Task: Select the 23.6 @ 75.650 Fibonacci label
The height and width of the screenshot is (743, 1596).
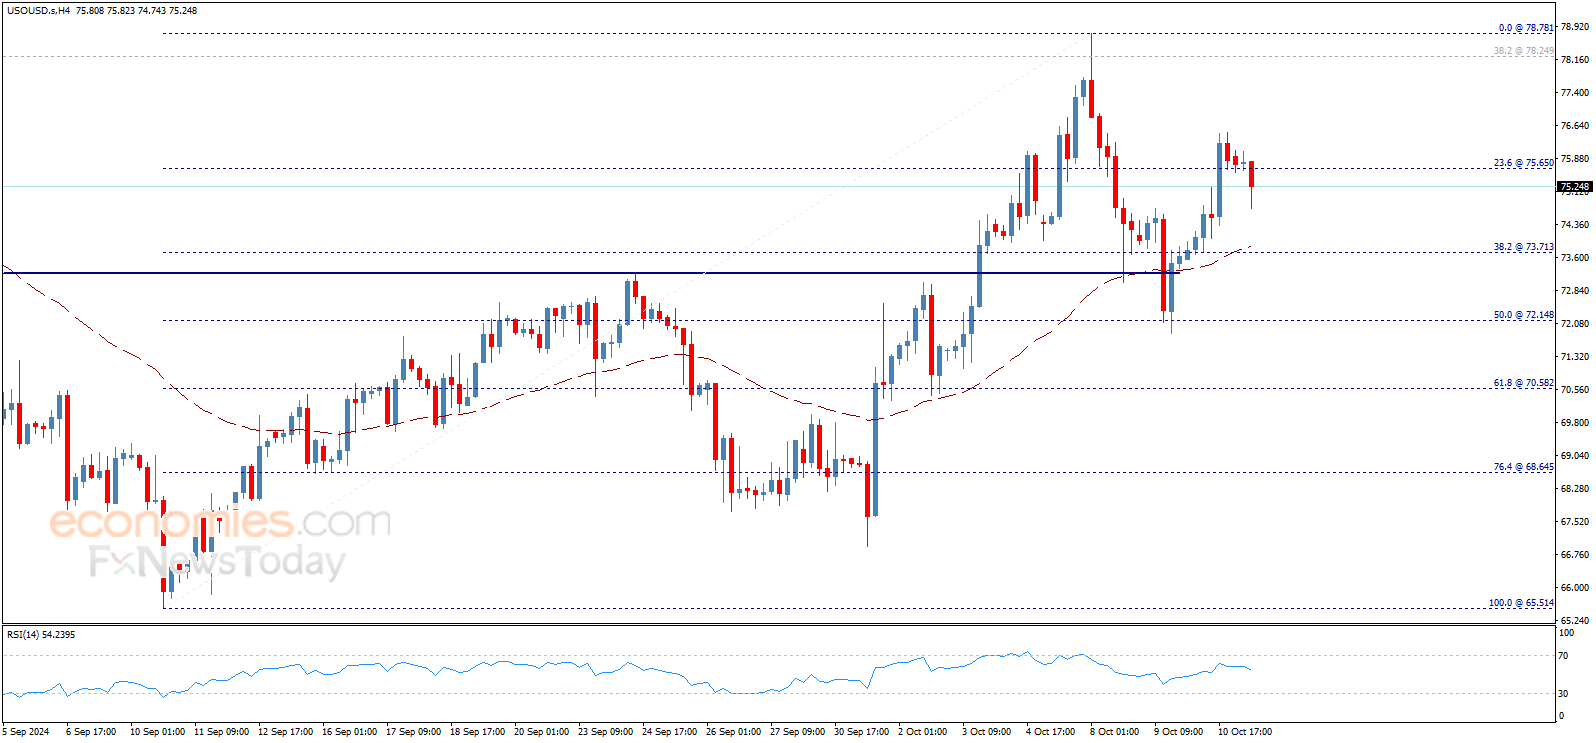Action: 1524,163
